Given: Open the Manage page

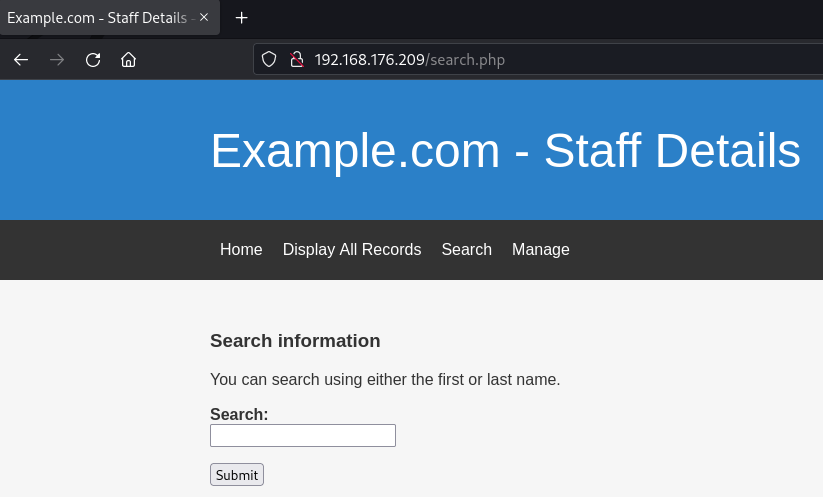Looking at the screenshot, I should pos(540,250).
